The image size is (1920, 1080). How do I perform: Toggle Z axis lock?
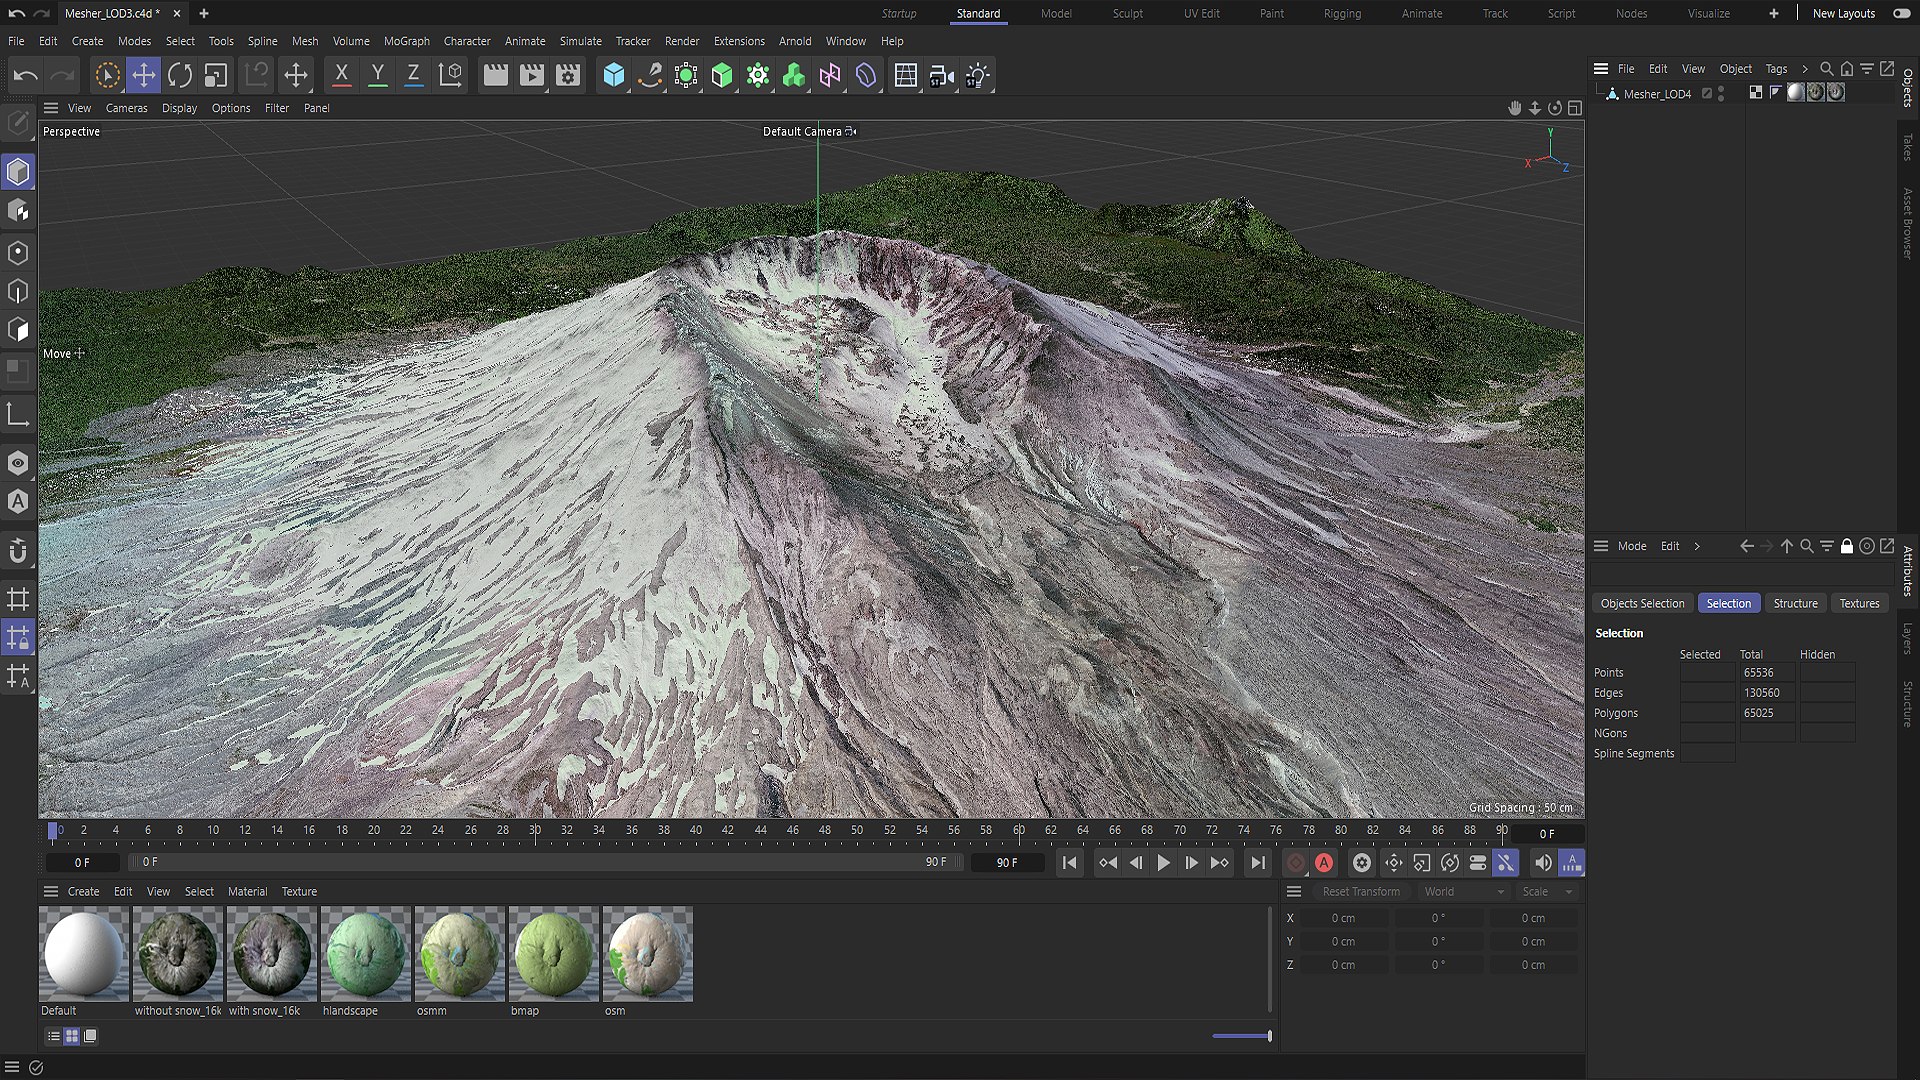coord(413,75)
